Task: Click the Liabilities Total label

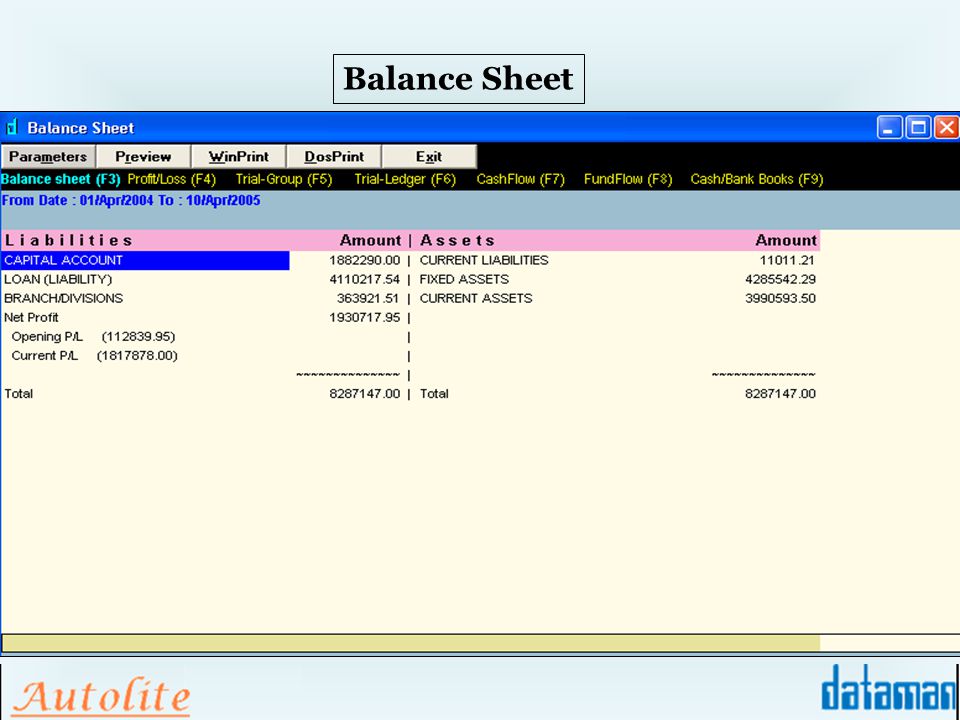Action: [x=18, y=394]
